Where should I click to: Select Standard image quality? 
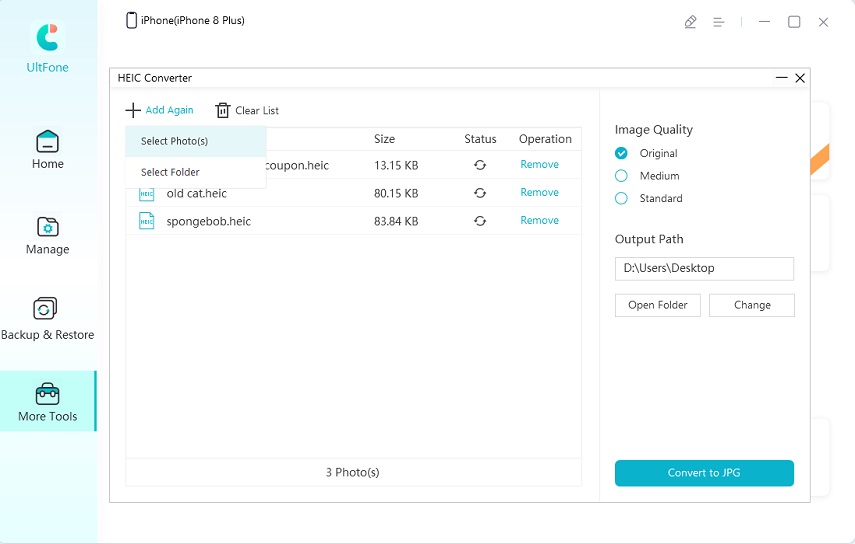621,198
